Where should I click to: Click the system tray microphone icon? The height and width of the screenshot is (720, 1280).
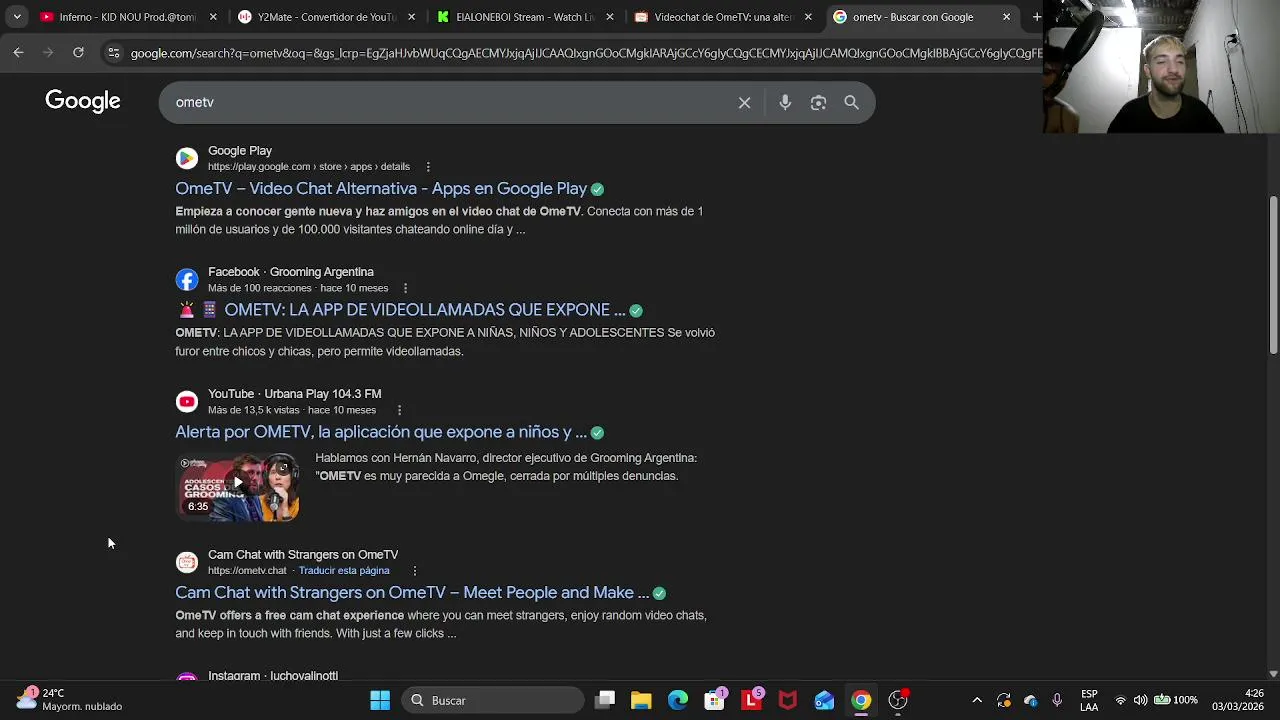(x=1057, y=700)
